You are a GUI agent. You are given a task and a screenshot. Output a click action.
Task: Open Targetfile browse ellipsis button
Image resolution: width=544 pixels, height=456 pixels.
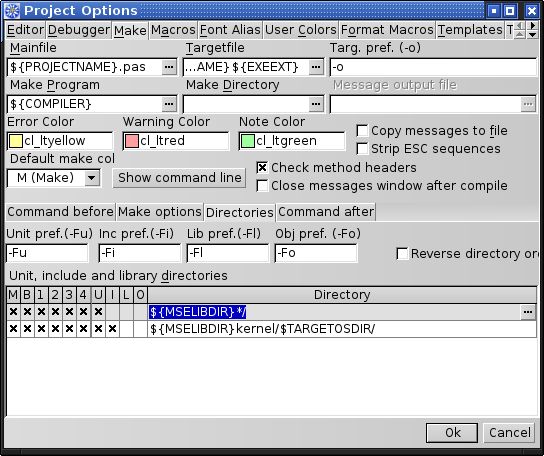(x=316, y=67)
